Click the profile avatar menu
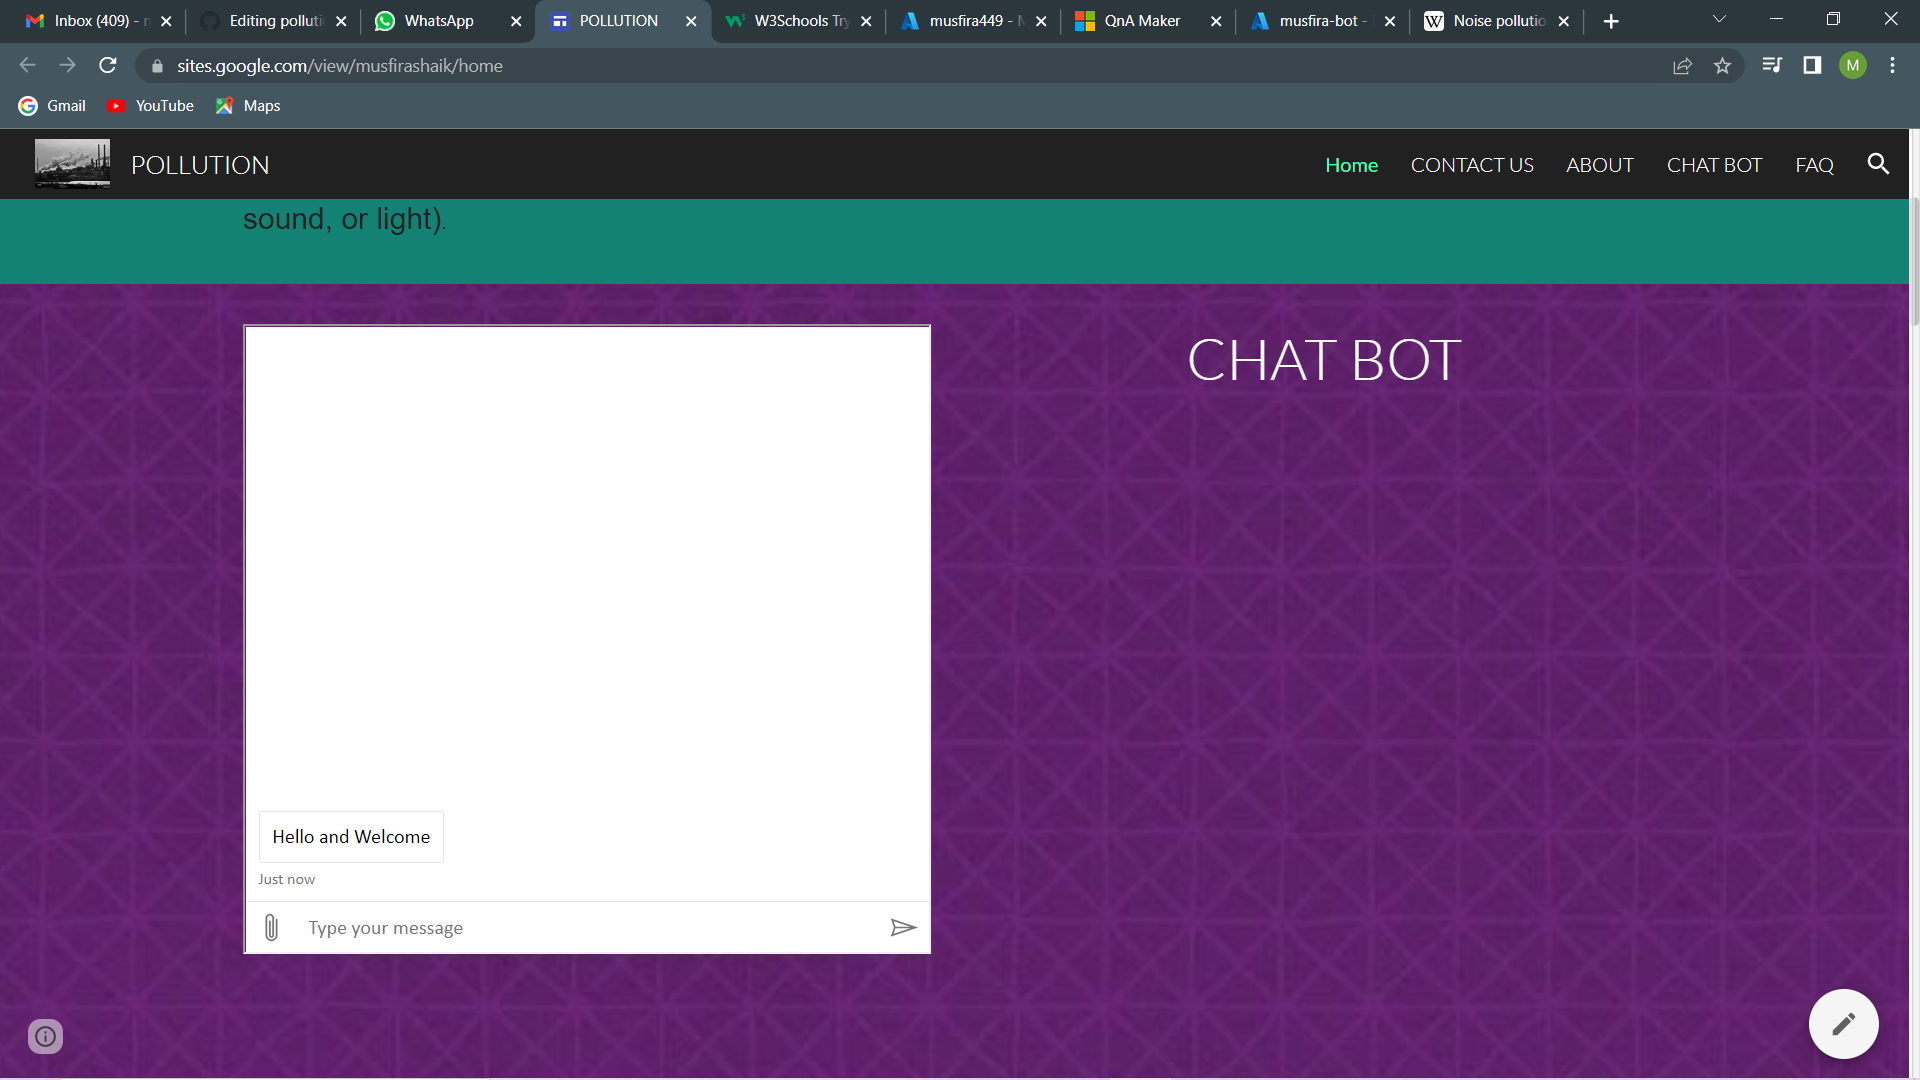1920x1080 pixels. coord(1853,65)
